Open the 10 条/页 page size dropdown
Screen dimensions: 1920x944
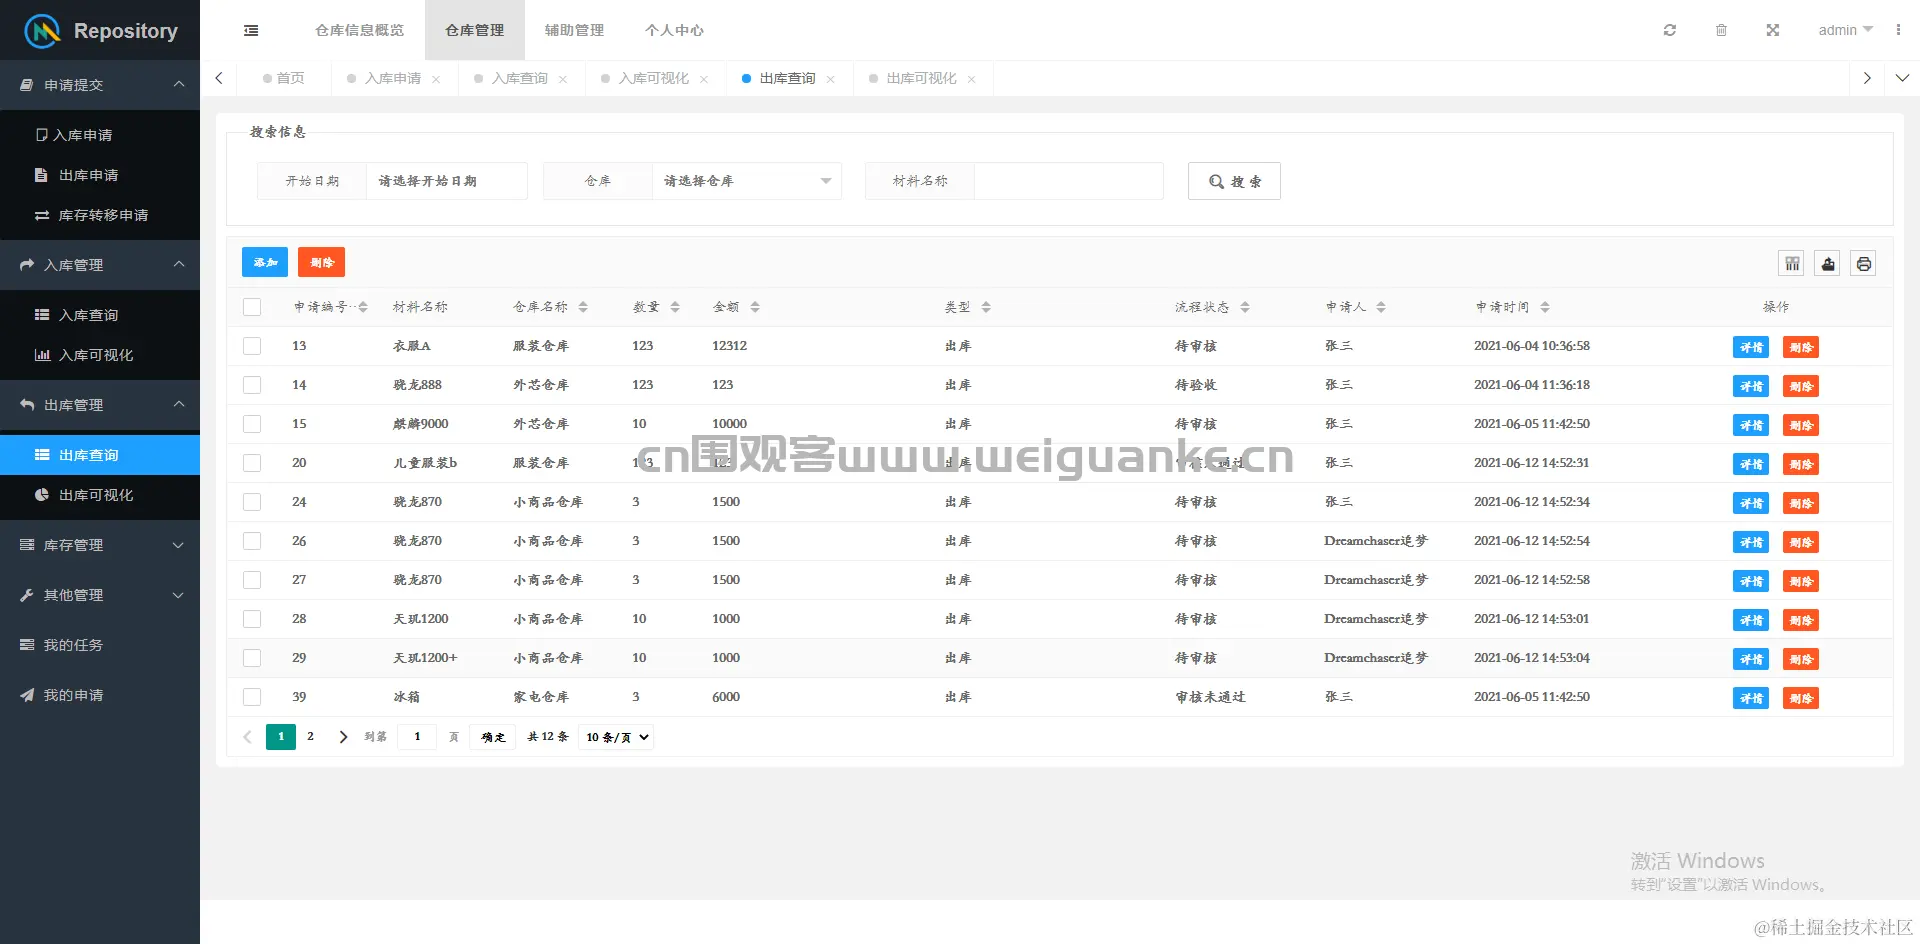click(x=616, y=737)
